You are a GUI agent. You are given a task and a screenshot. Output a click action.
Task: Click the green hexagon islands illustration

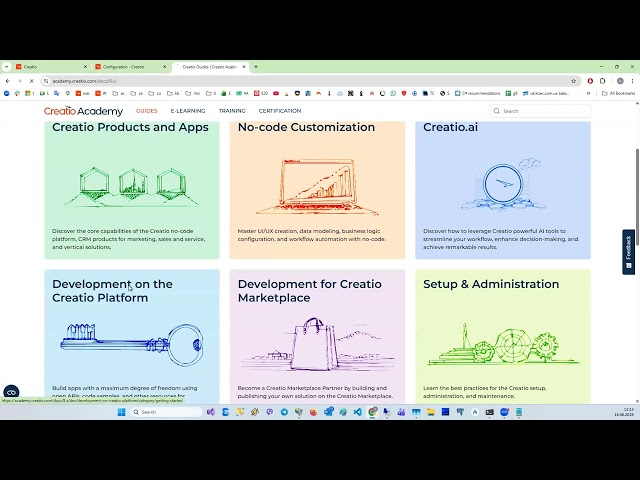point(132,187)
